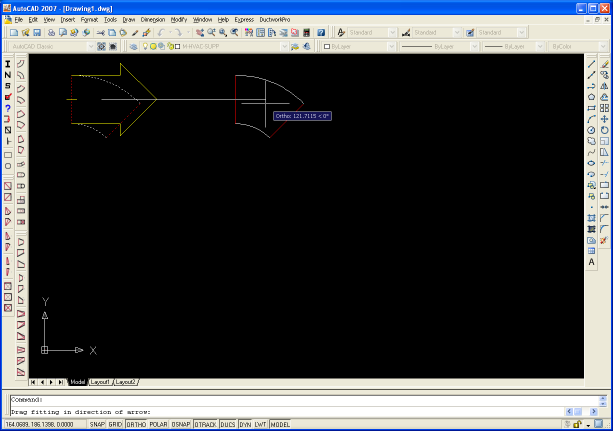Open the dimension style Standard dropdown
613x431 pixels.
click(x=457, y=32)
